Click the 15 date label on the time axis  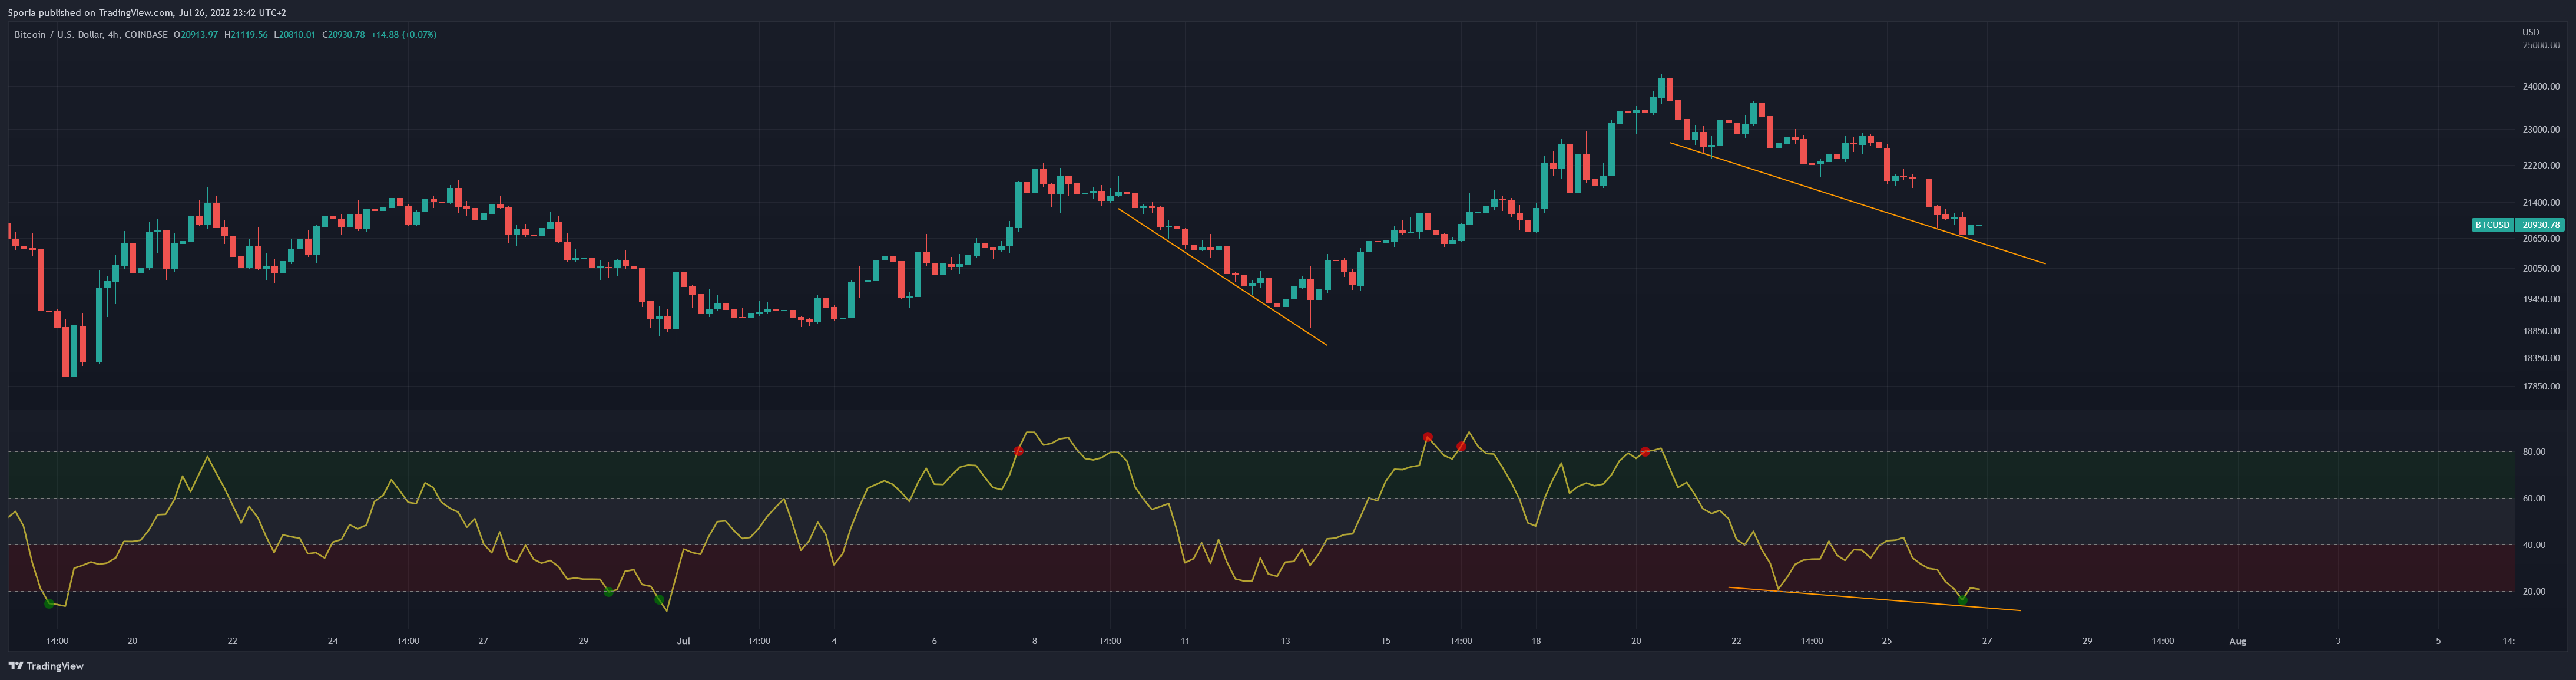[x=1386, y=641]
